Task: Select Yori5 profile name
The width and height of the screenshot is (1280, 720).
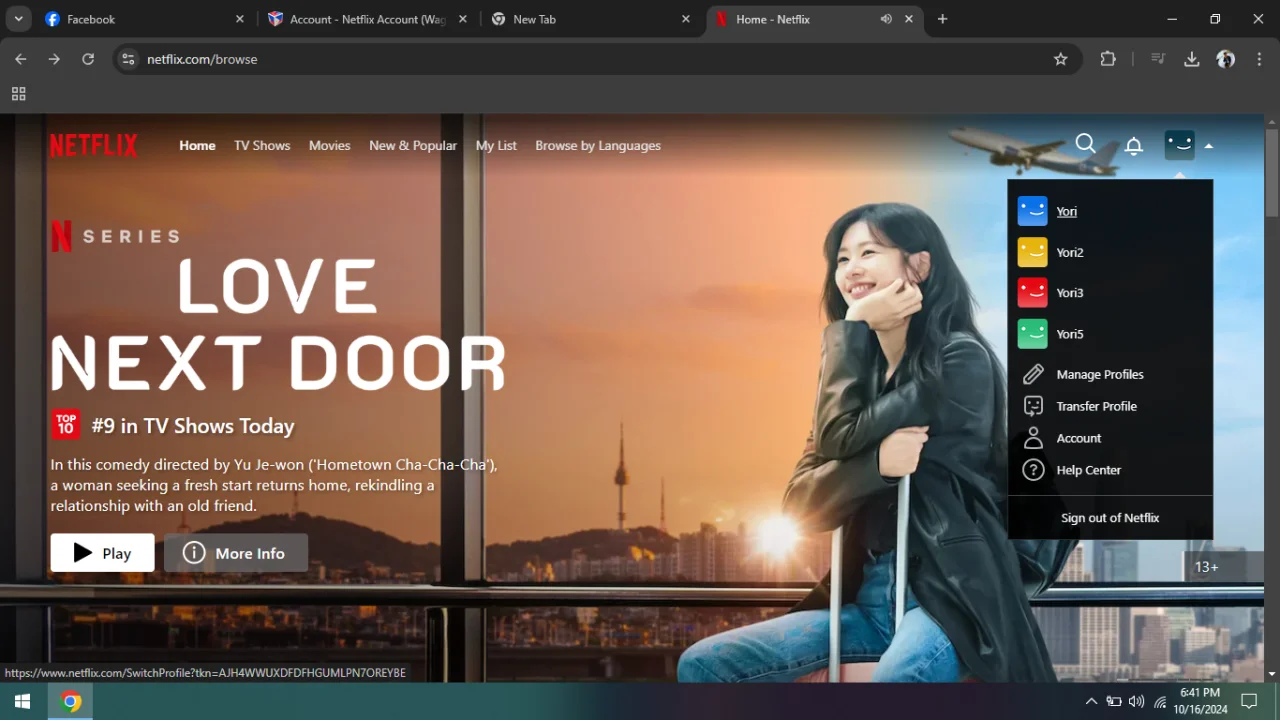Action: (1070, 334)
